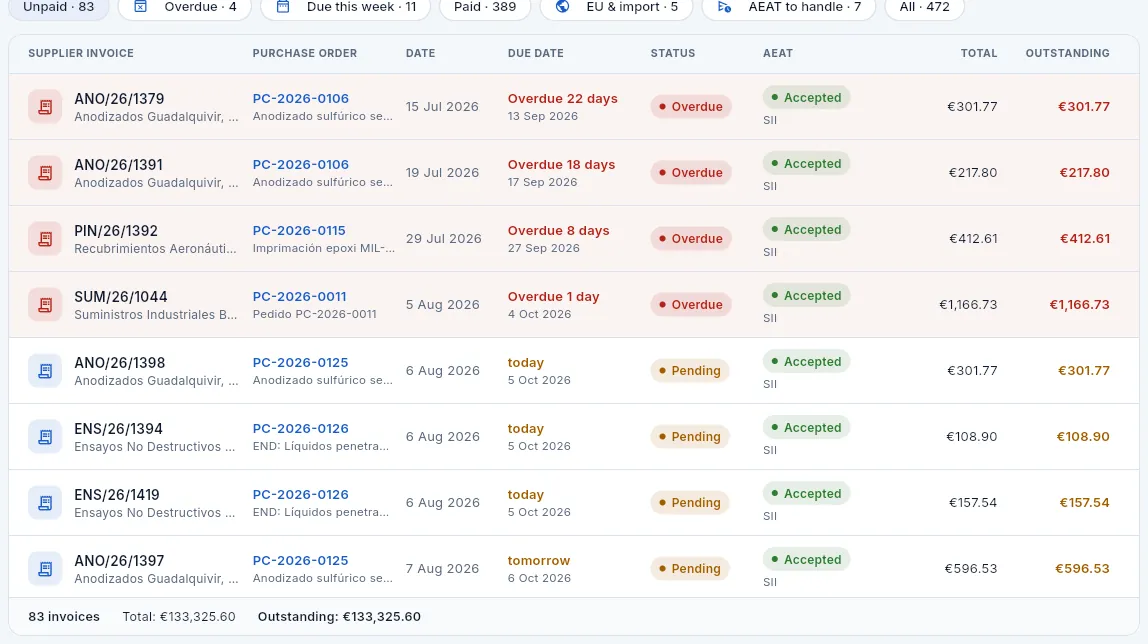The height and width of the screenshot is (644, 1148).
Task: Click the 'Overdue 8 days' due date text
Action: click(x=559, y=231)
